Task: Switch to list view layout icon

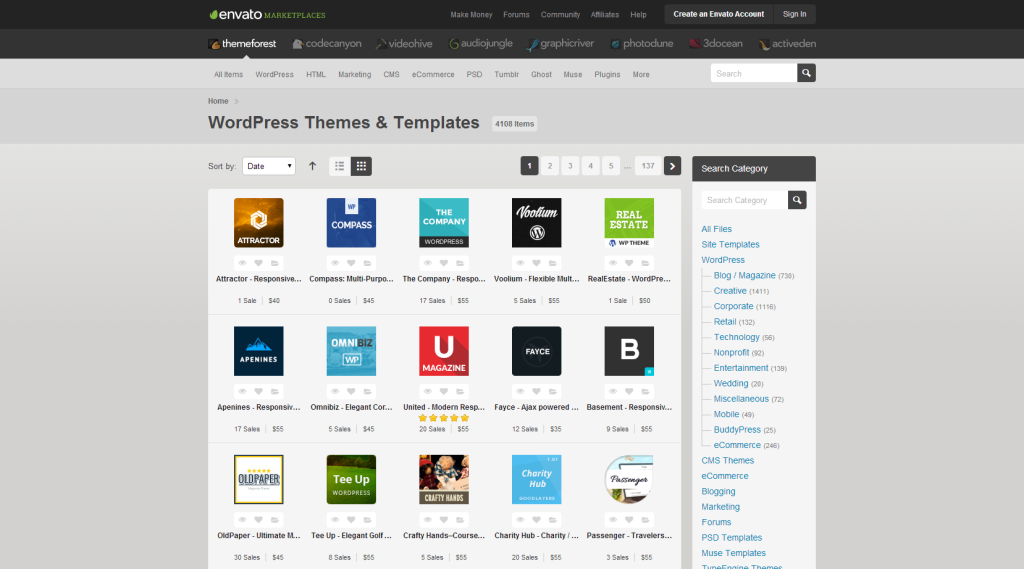Action: coord(340,166)
